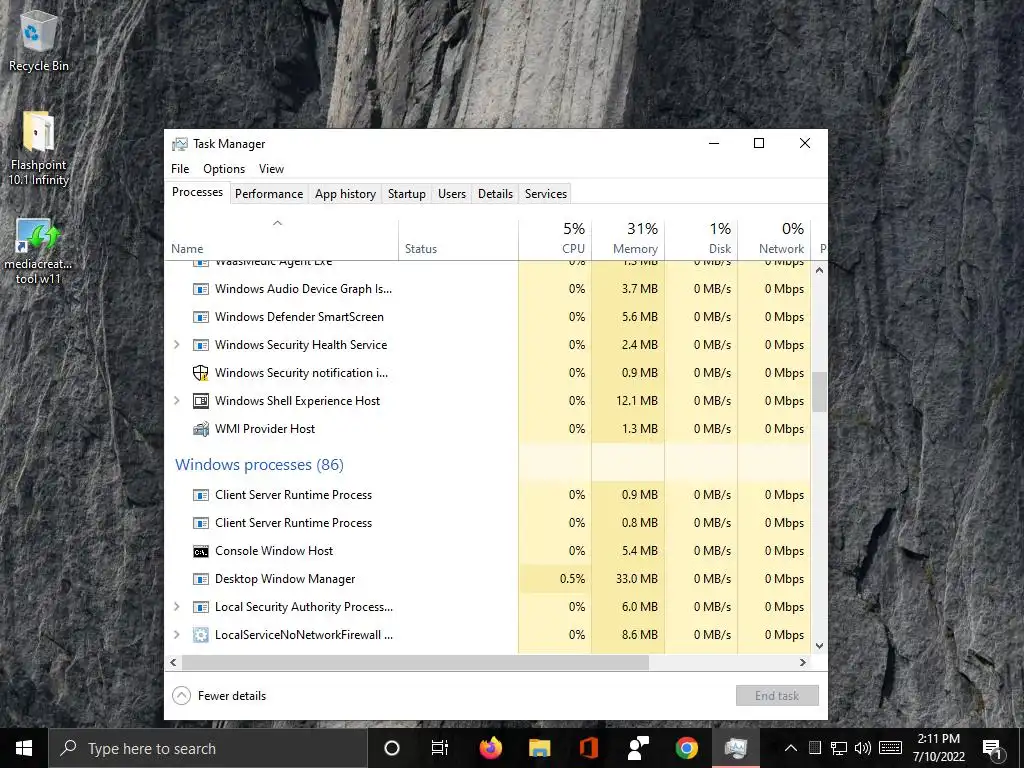Image resolution: width=1024 pixels, height=768 pixels.
Task: Open the Action Center notifications
Action: (993, 748)
